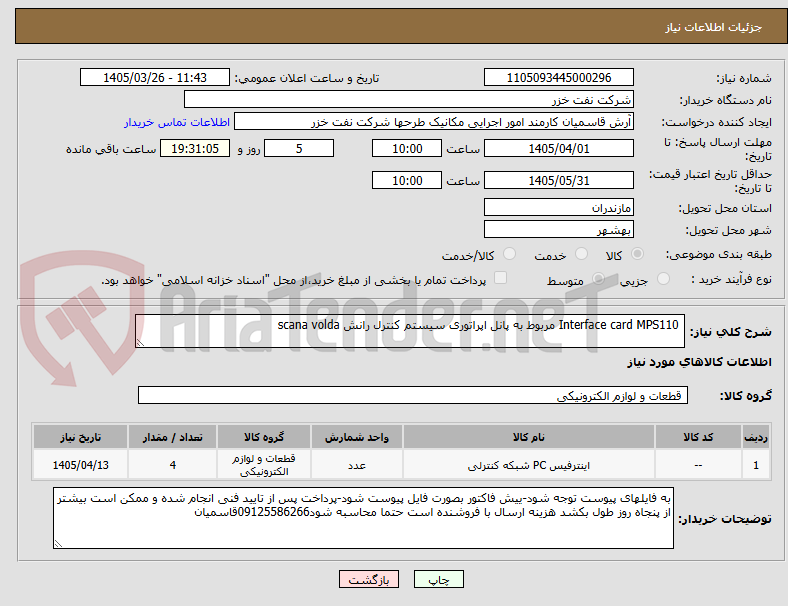
Task: Click the واحد شمارش column header
Action: pos(356,437)
